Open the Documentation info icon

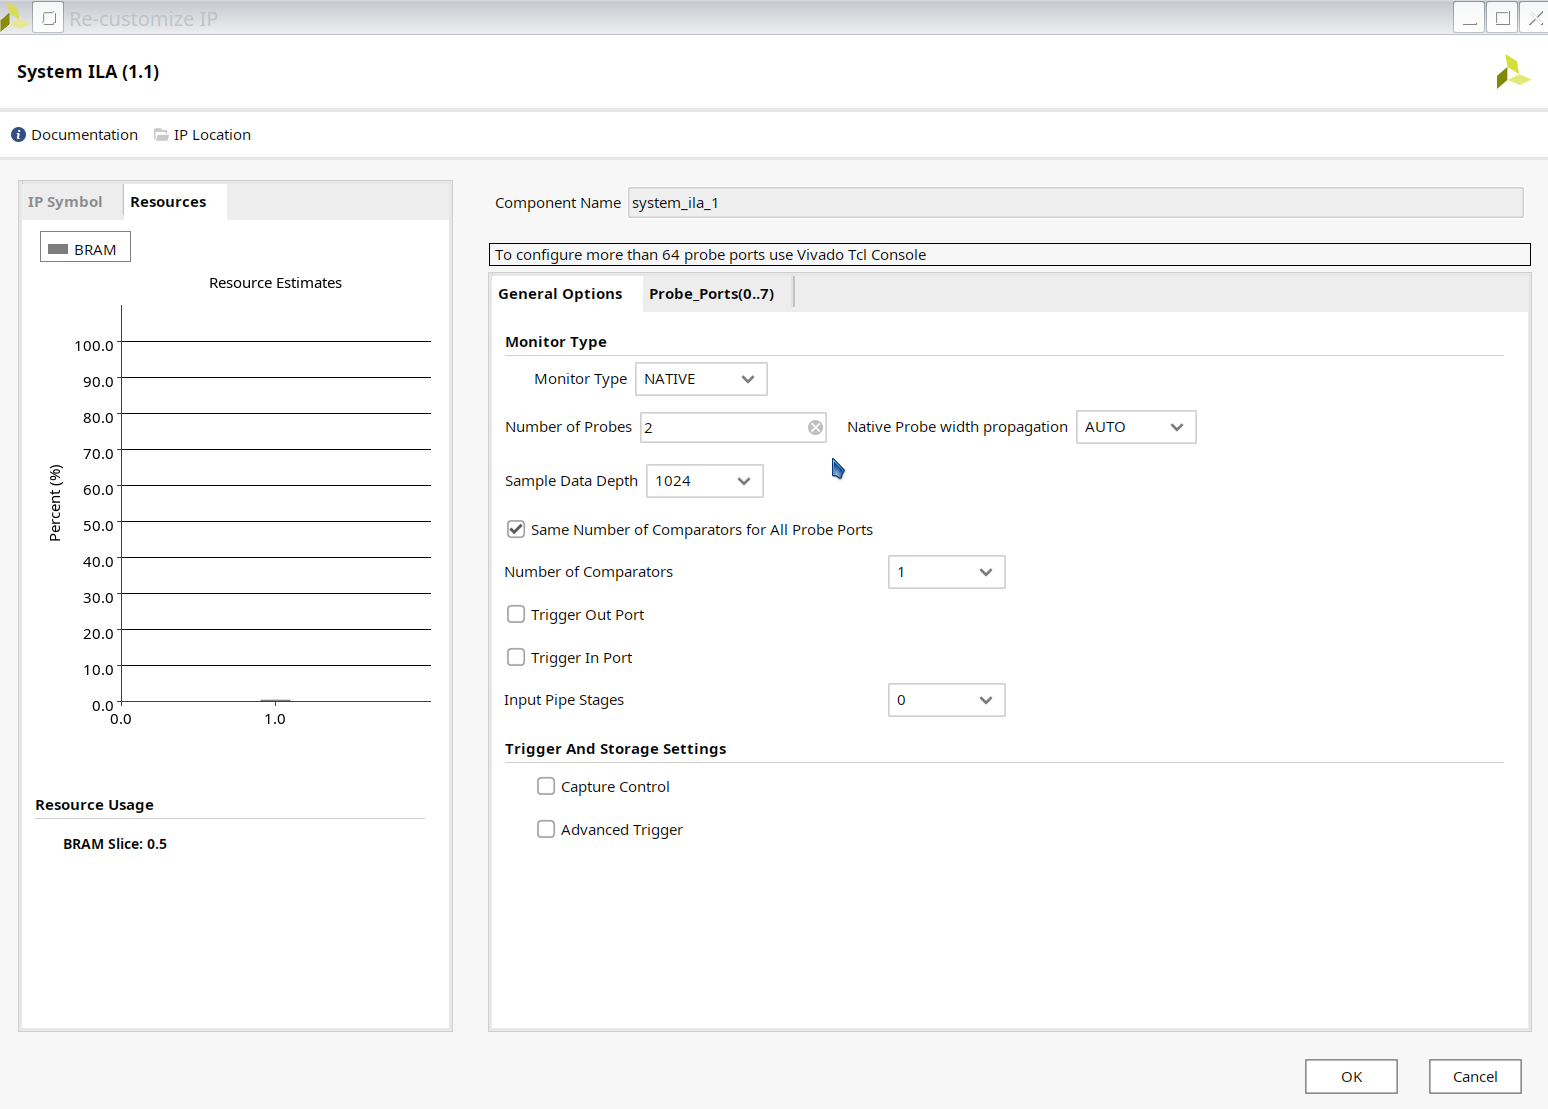pyautogui.click(x=18, y=135)
